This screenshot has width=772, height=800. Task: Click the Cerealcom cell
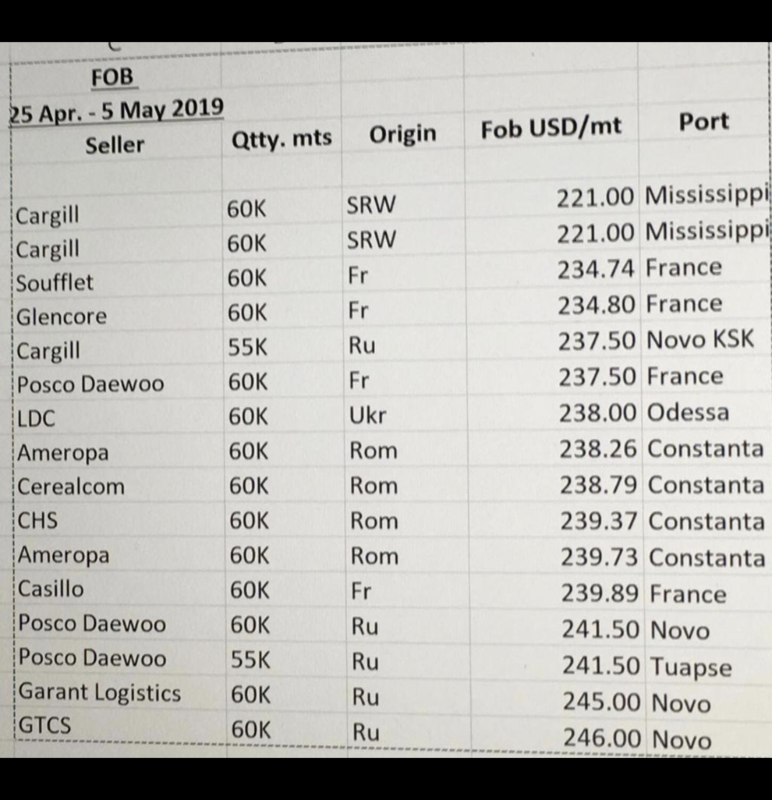click(x=67, y=486)
